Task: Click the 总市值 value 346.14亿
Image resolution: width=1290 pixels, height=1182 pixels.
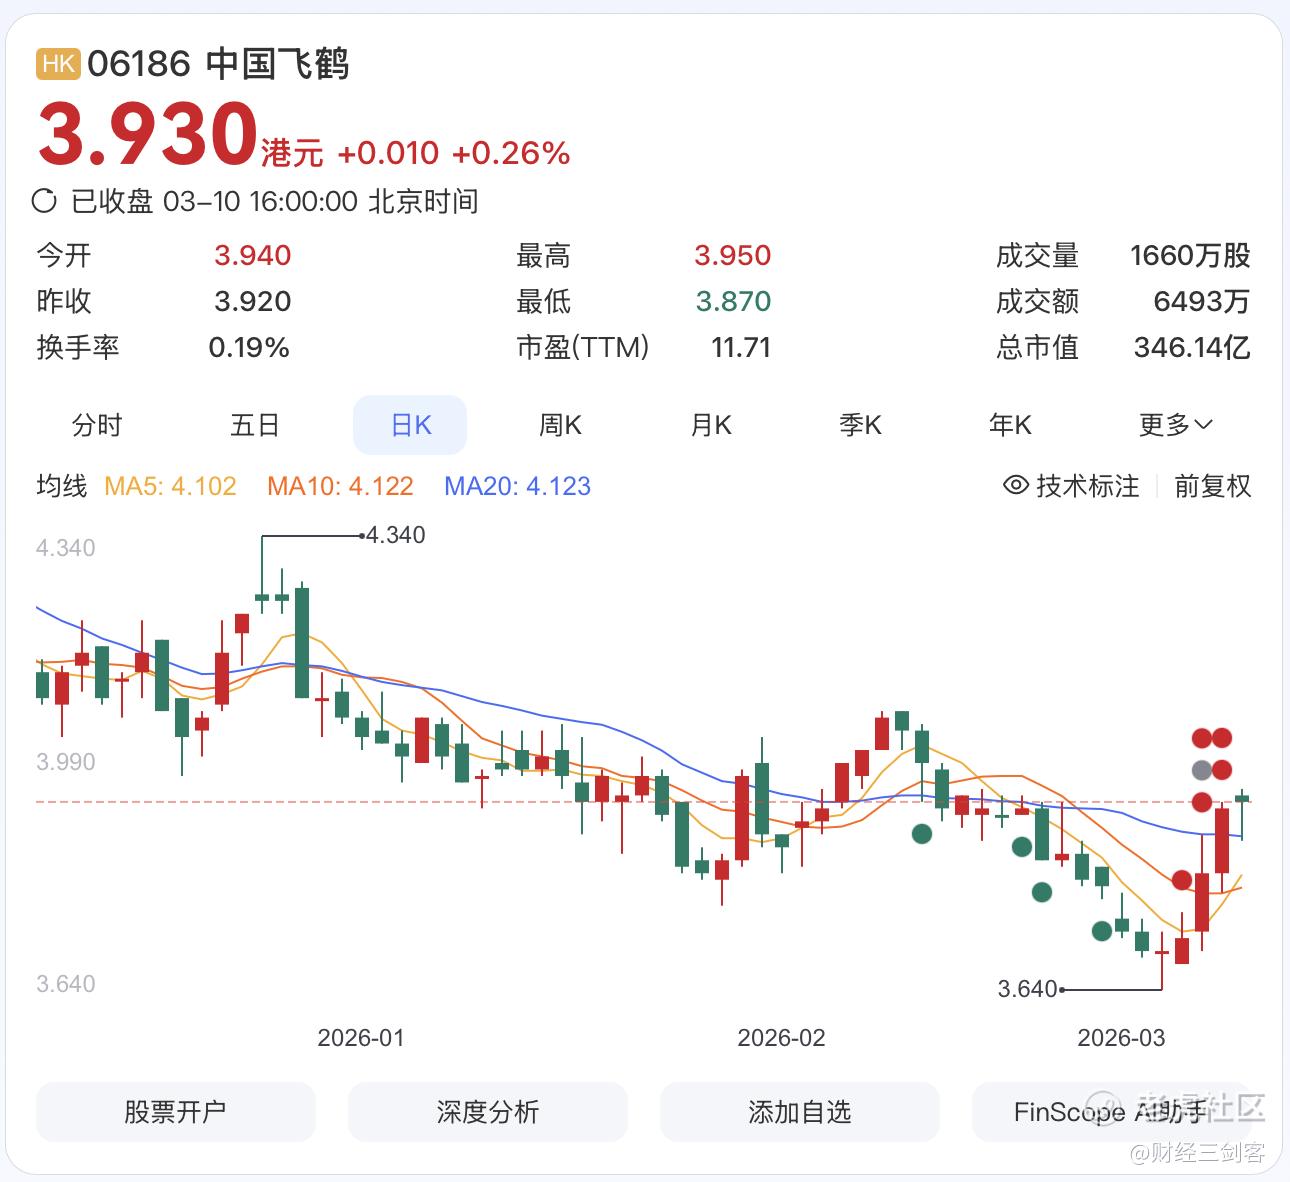Action: click(x=1192, y=347)
